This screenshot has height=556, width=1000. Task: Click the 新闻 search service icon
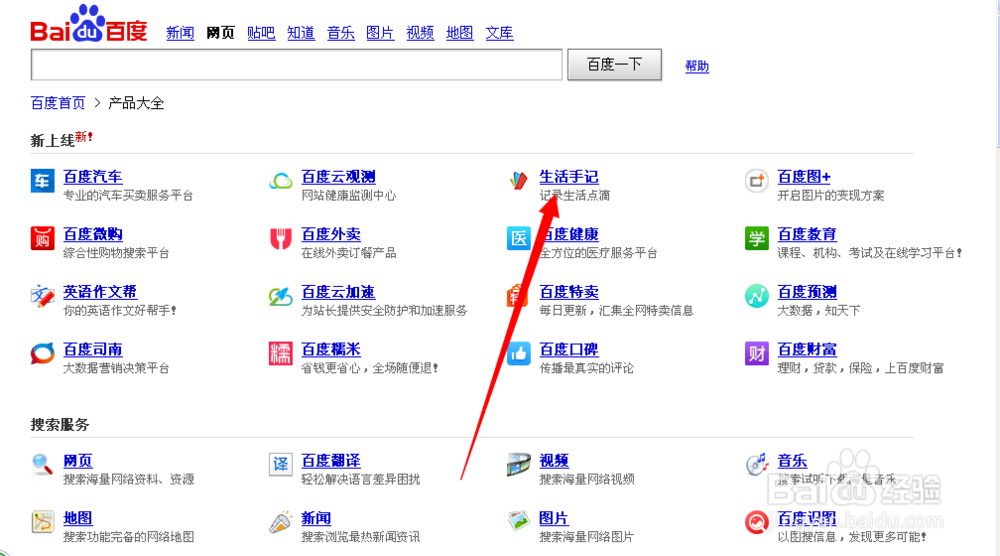click(281, 522)
